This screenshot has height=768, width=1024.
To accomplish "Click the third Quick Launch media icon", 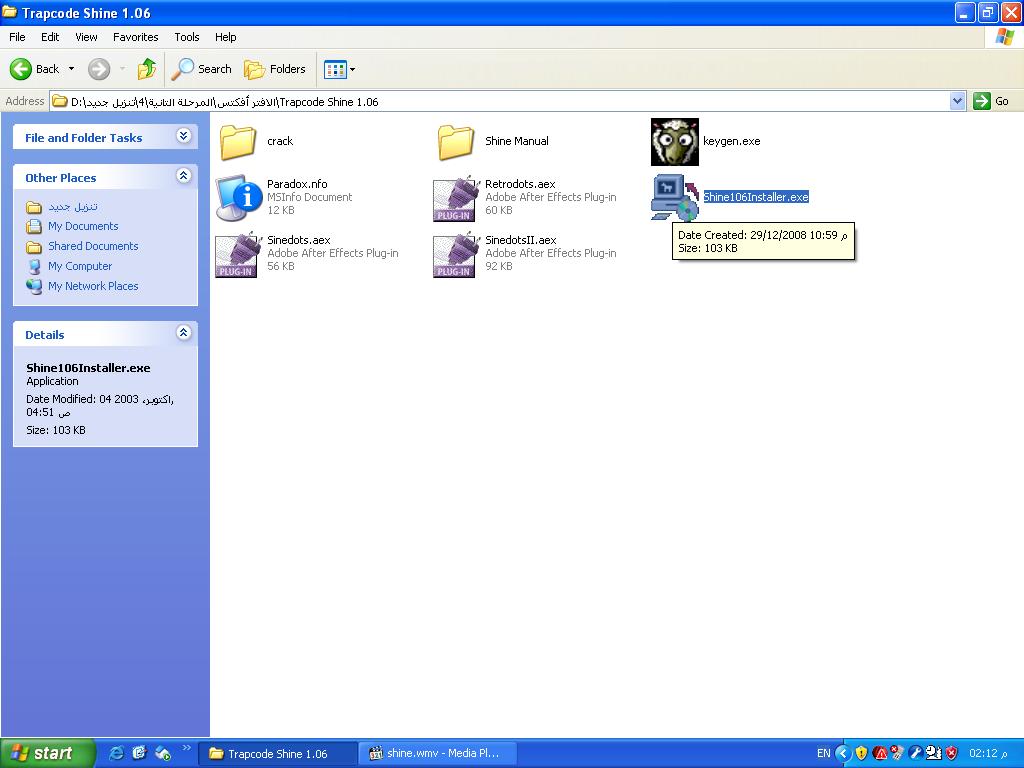I will (x=162, y=753).
